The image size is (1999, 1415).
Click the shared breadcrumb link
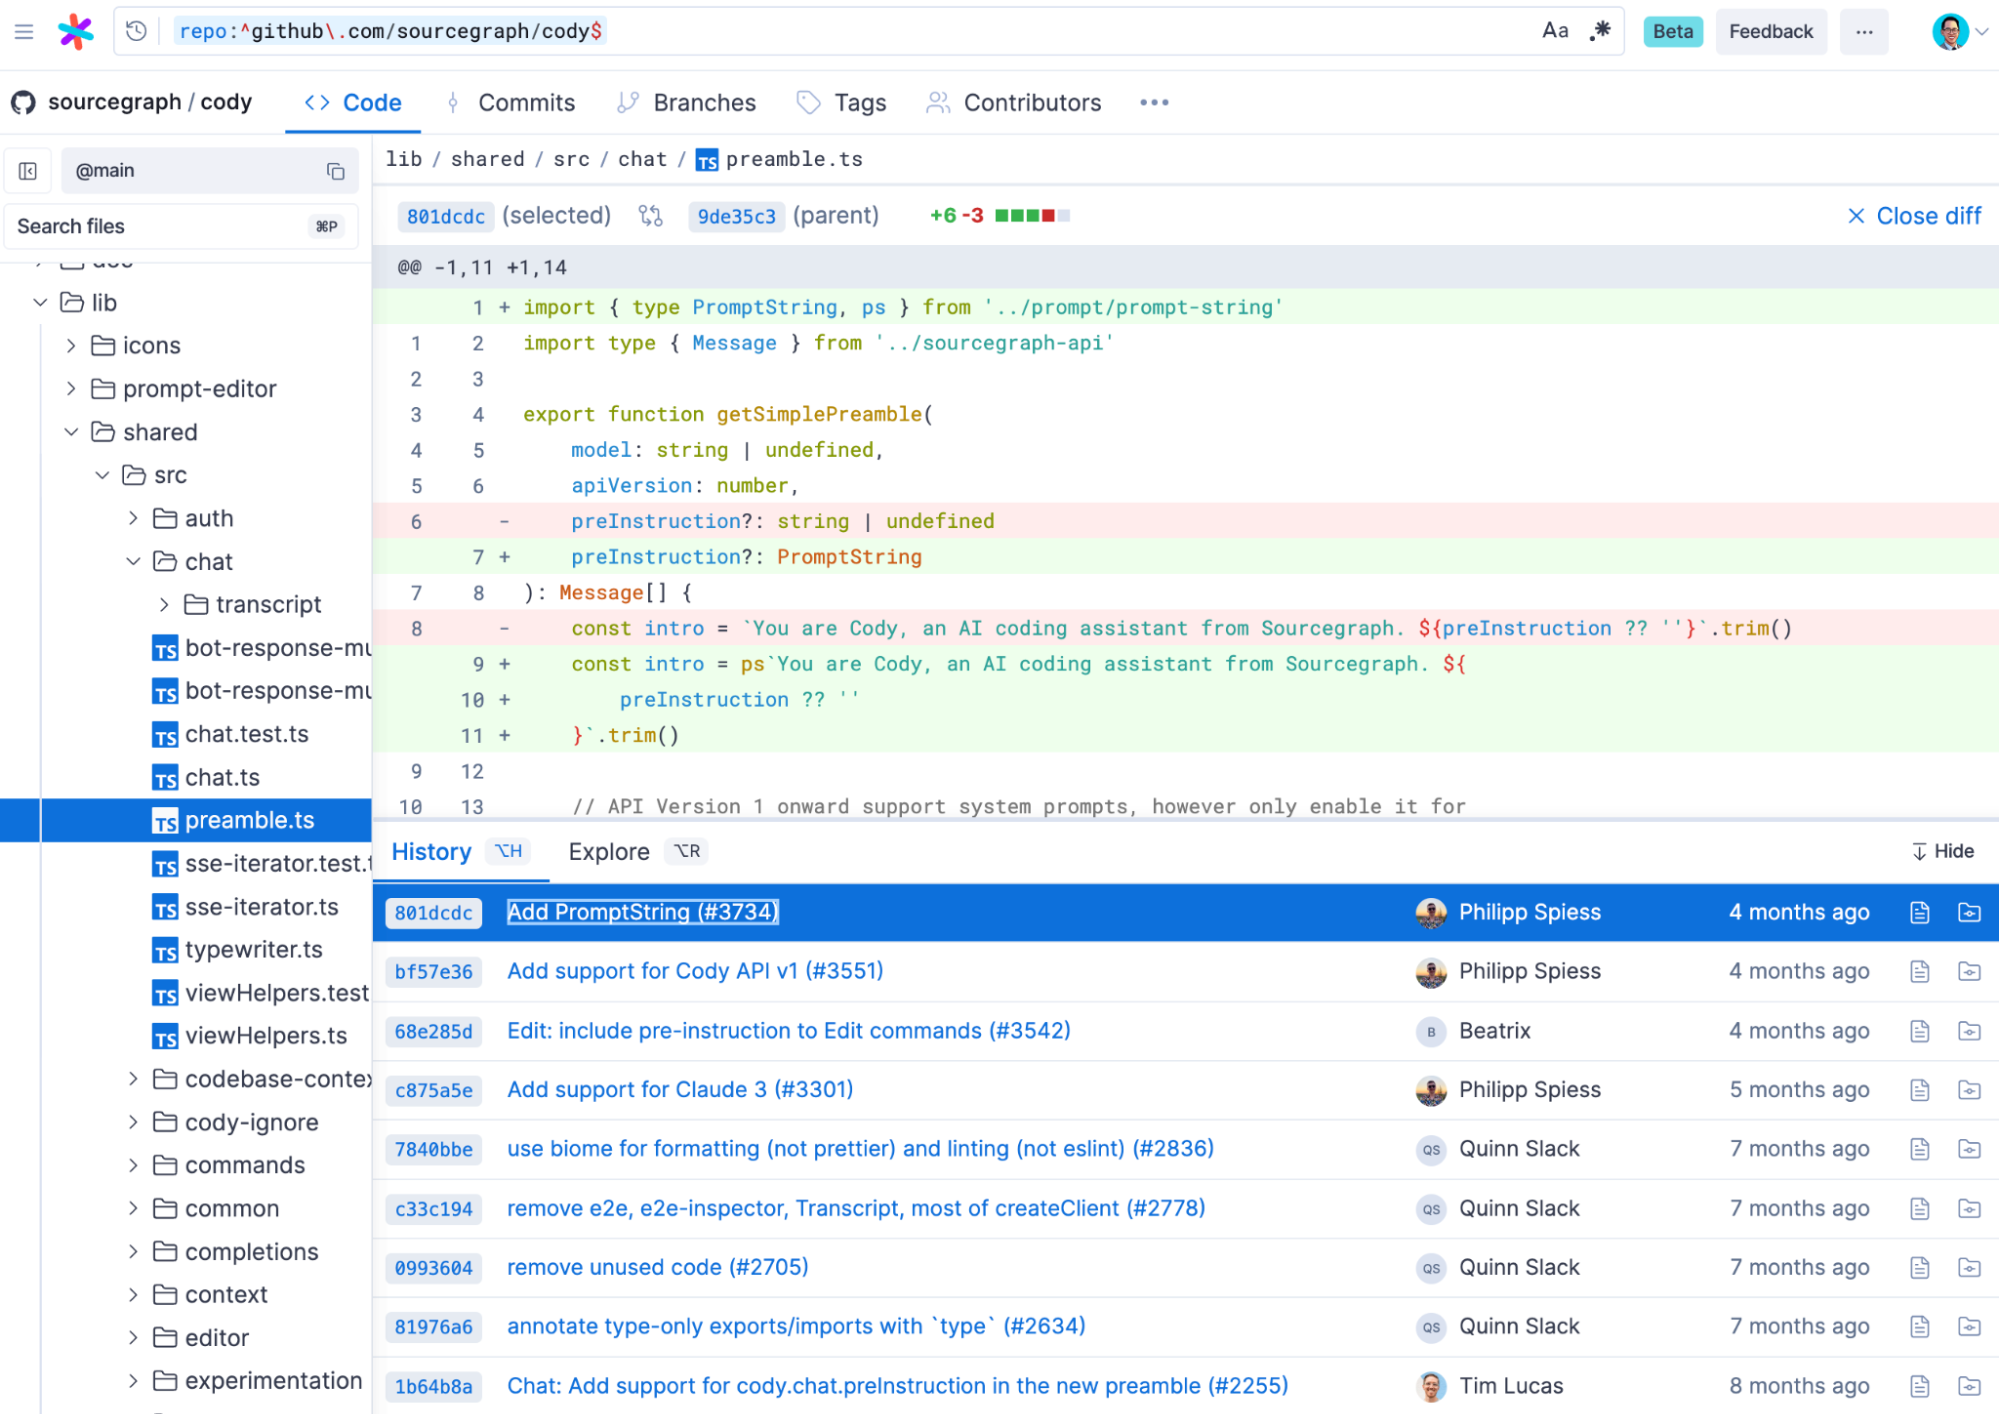pos(487,159)
